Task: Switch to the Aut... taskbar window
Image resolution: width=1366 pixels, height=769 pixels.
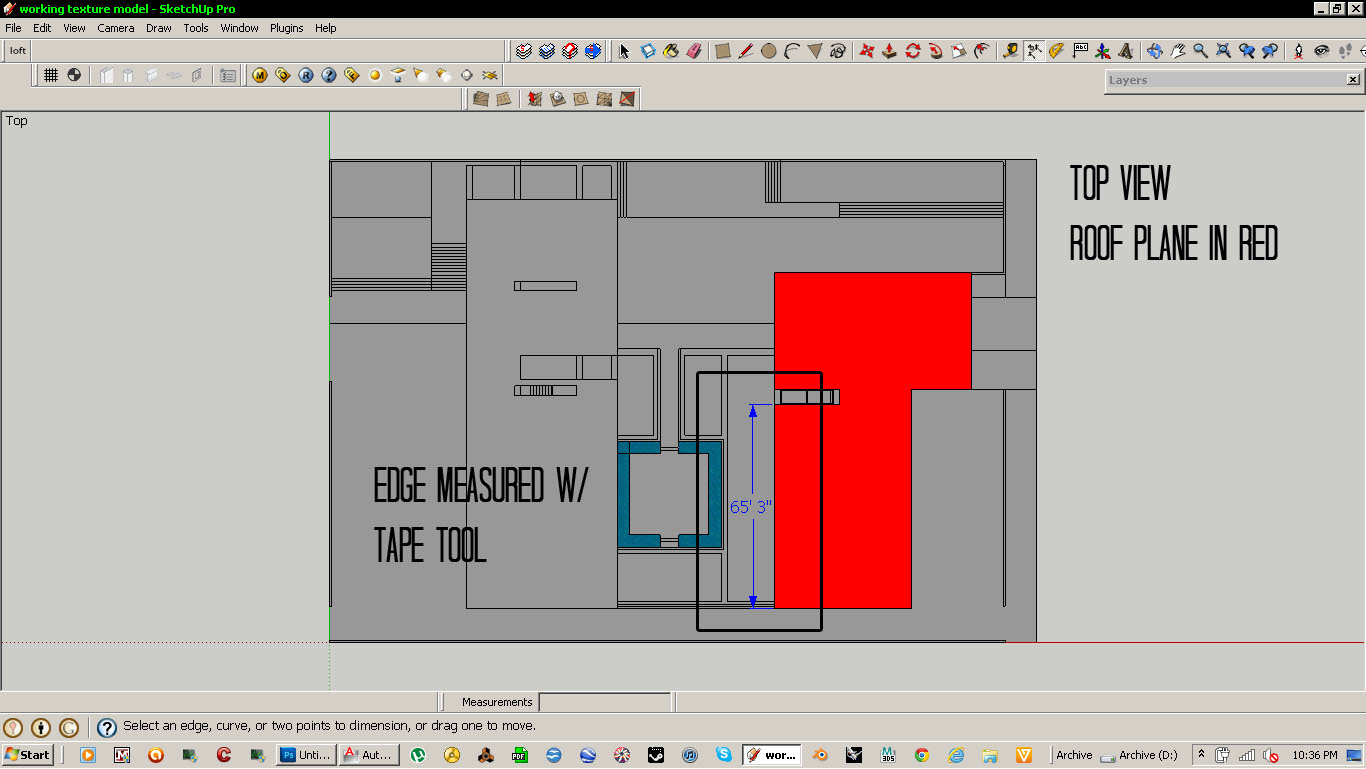Action: pyautogui.click(x=369, y=755)
